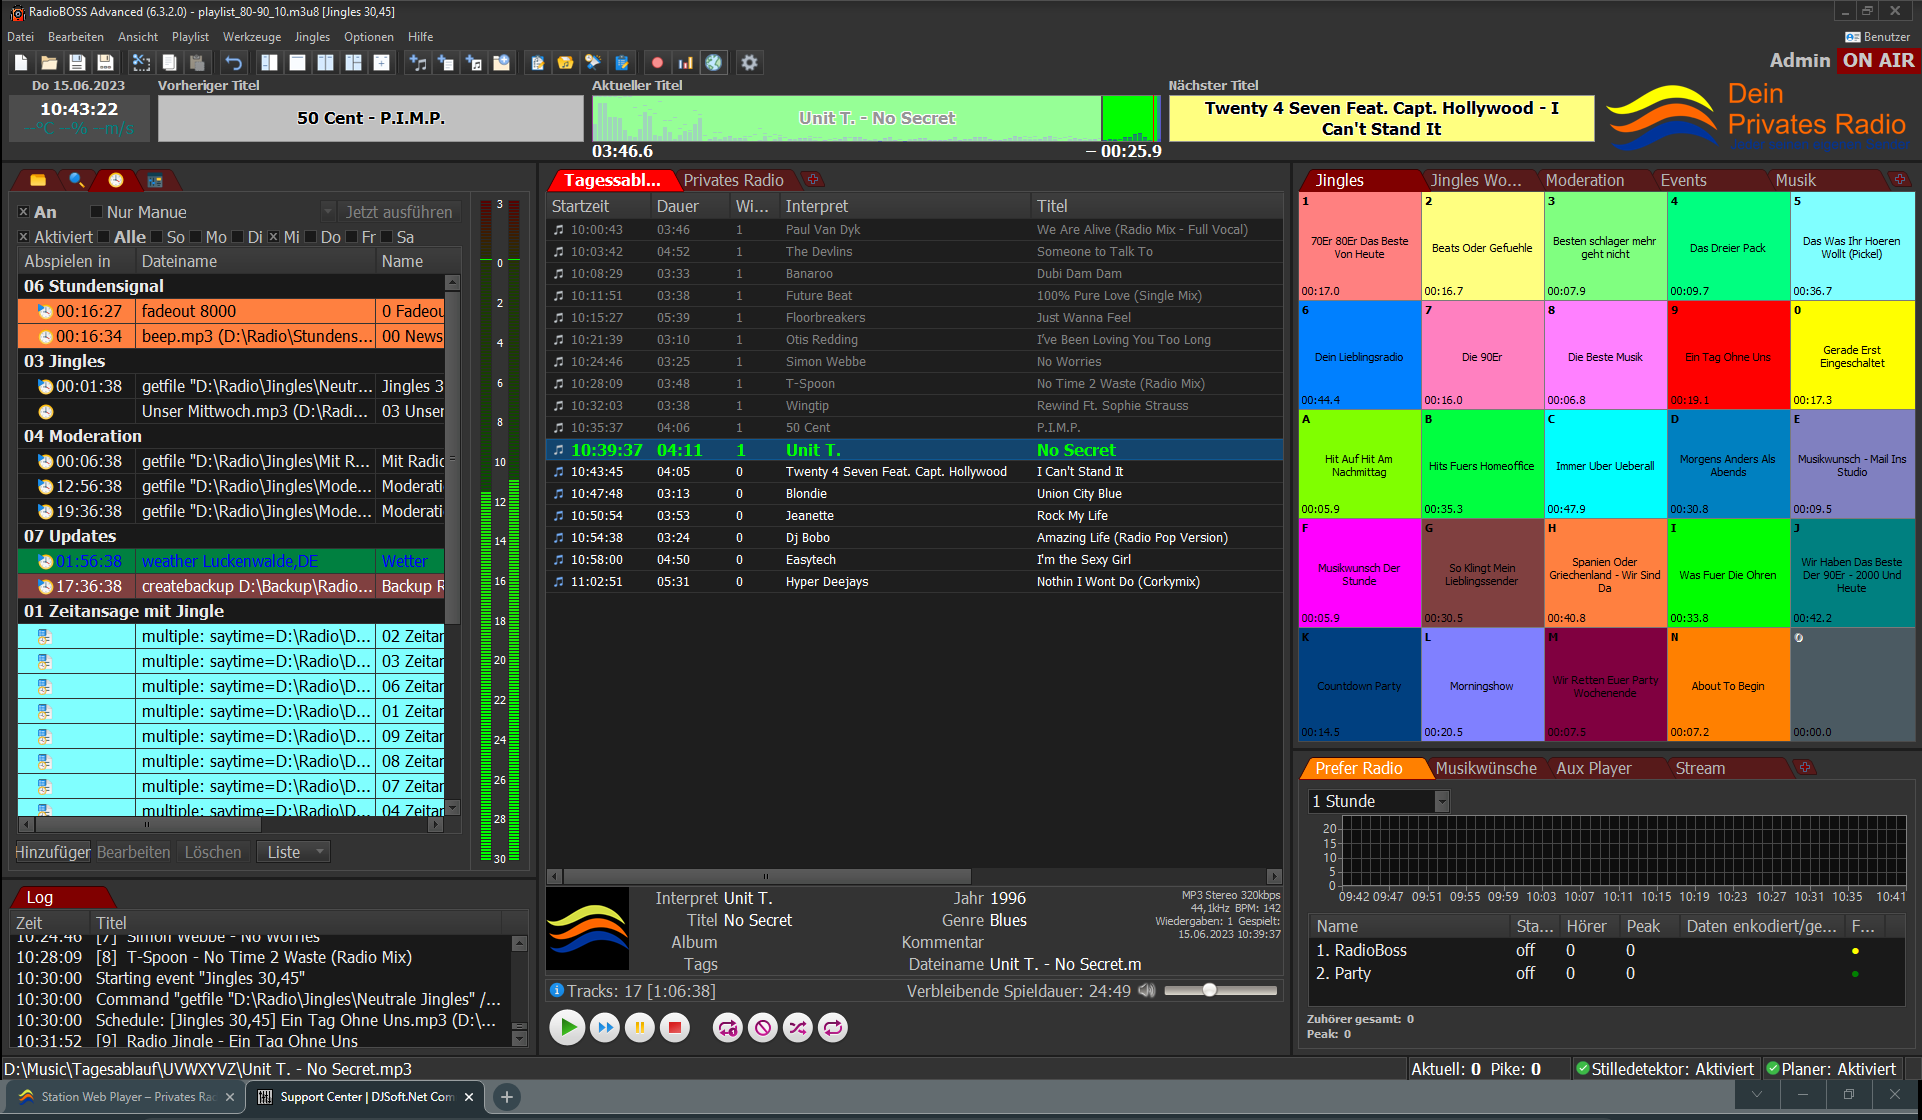Open the search tab with the magnifier icon
This screenshot has height=1120, width=1922.
76,180
